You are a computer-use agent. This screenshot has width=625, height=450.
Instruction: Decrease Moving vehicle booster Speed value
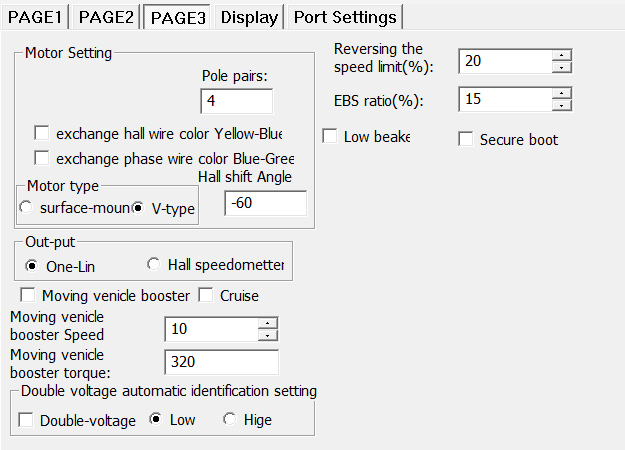267,335
